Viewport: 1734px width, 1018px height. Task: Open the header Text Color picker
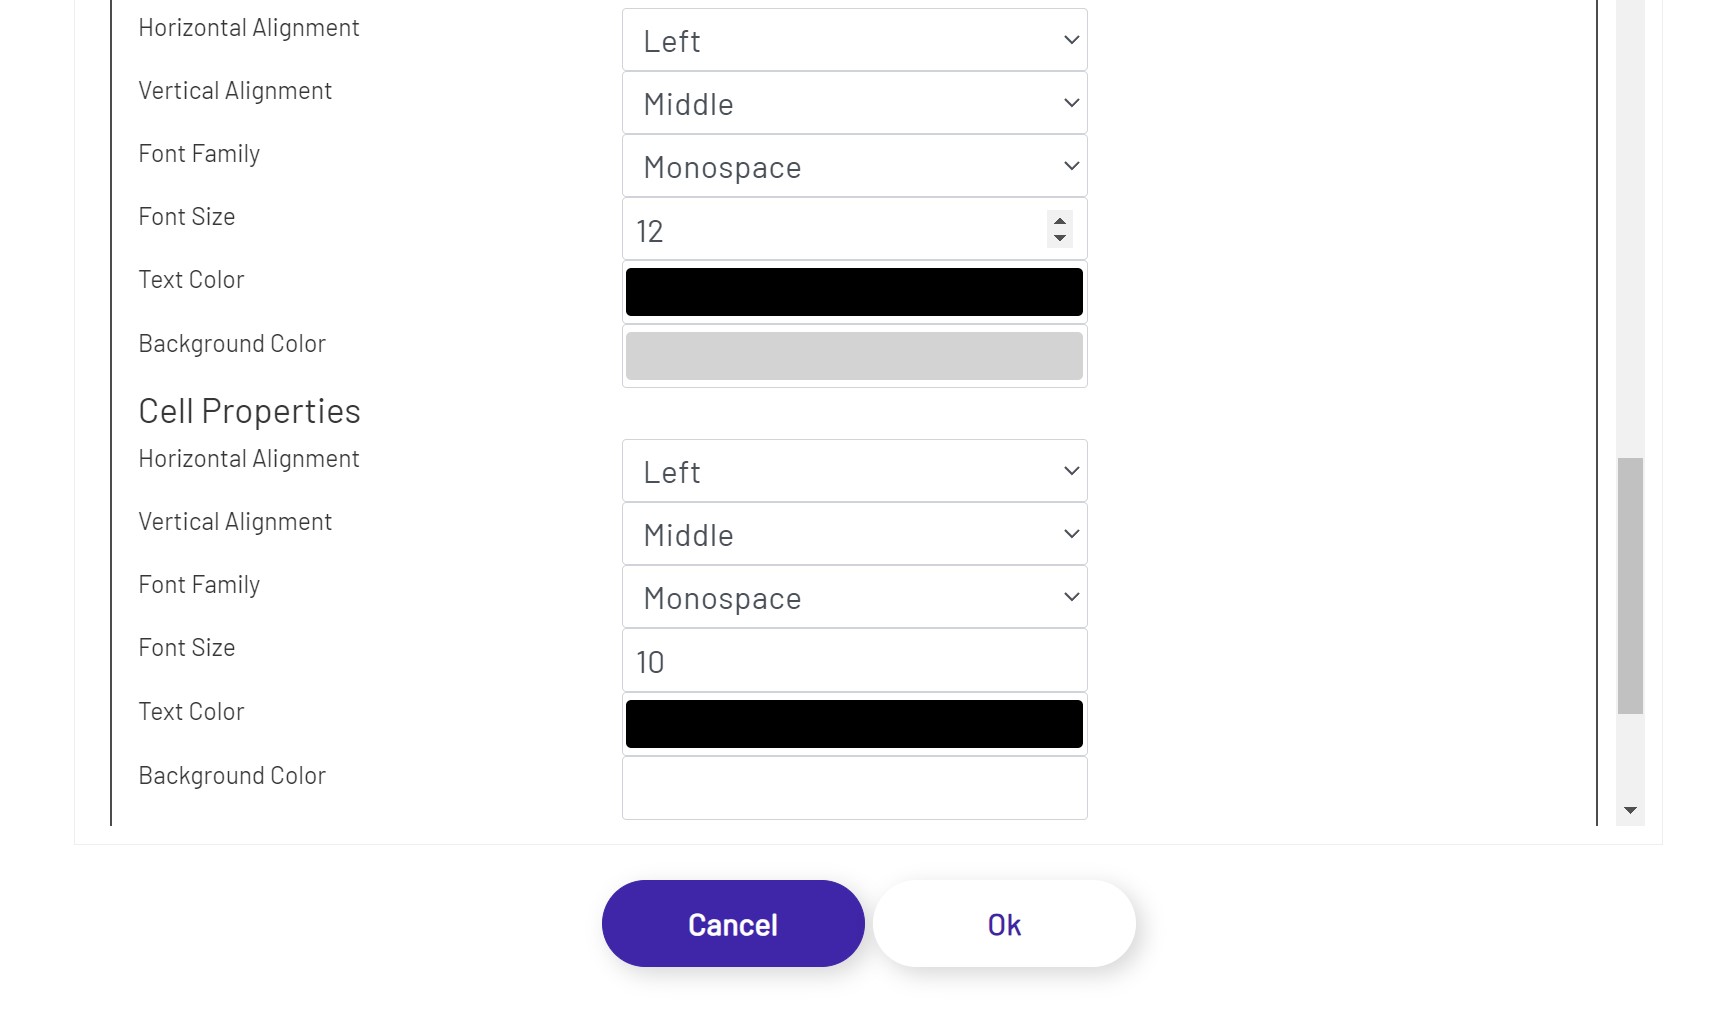pyautogui.click(x=853, y=291)
